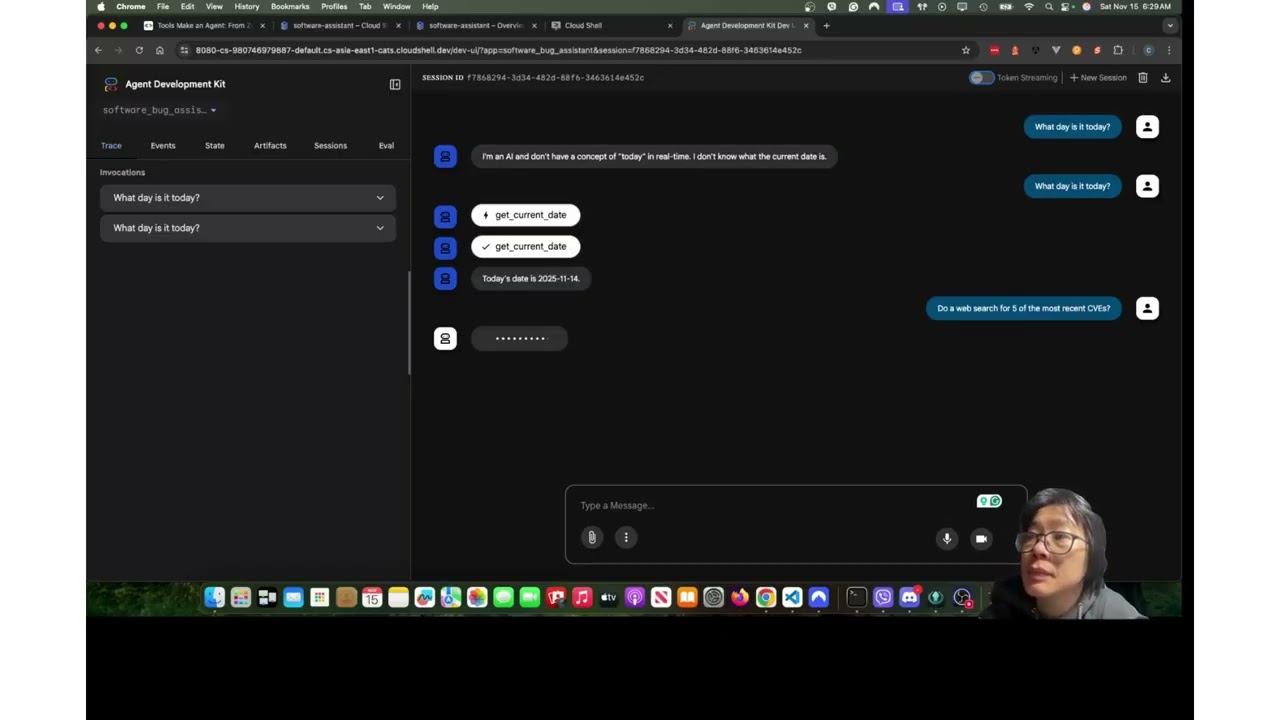Open Google Chrome from the Dock
Screen dimensions: 1280x720
765,597
